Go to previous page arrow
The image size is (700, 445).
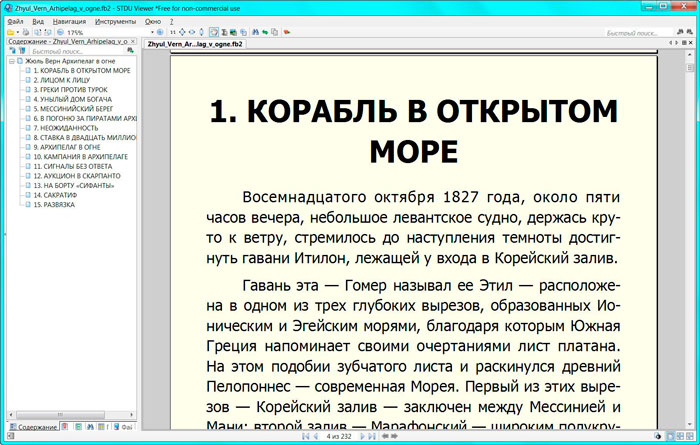point(315,436)
